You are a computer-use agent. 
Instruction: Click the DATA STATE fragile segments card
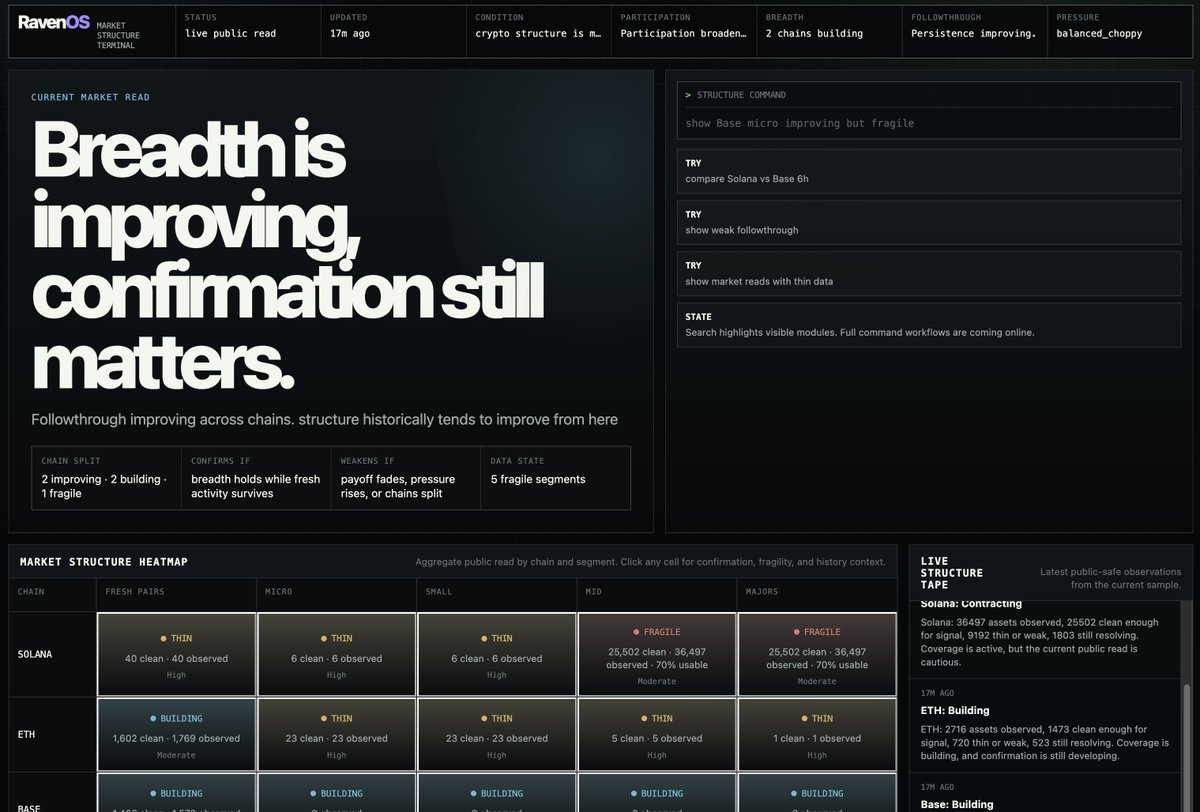pyautogui.click(x=556, y=478)
